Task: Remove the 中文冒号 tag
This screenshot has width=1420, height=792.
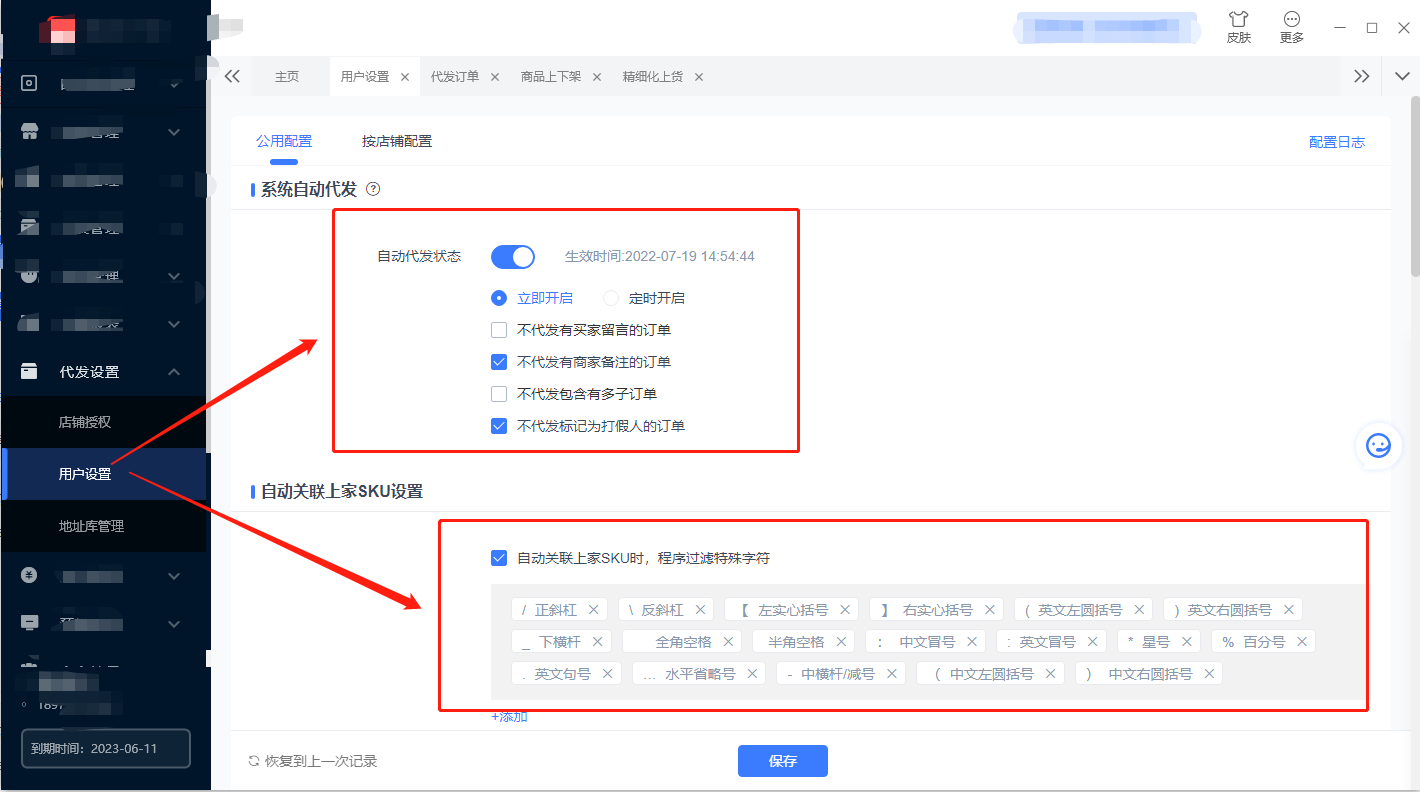Action: [x=971, y=642]
